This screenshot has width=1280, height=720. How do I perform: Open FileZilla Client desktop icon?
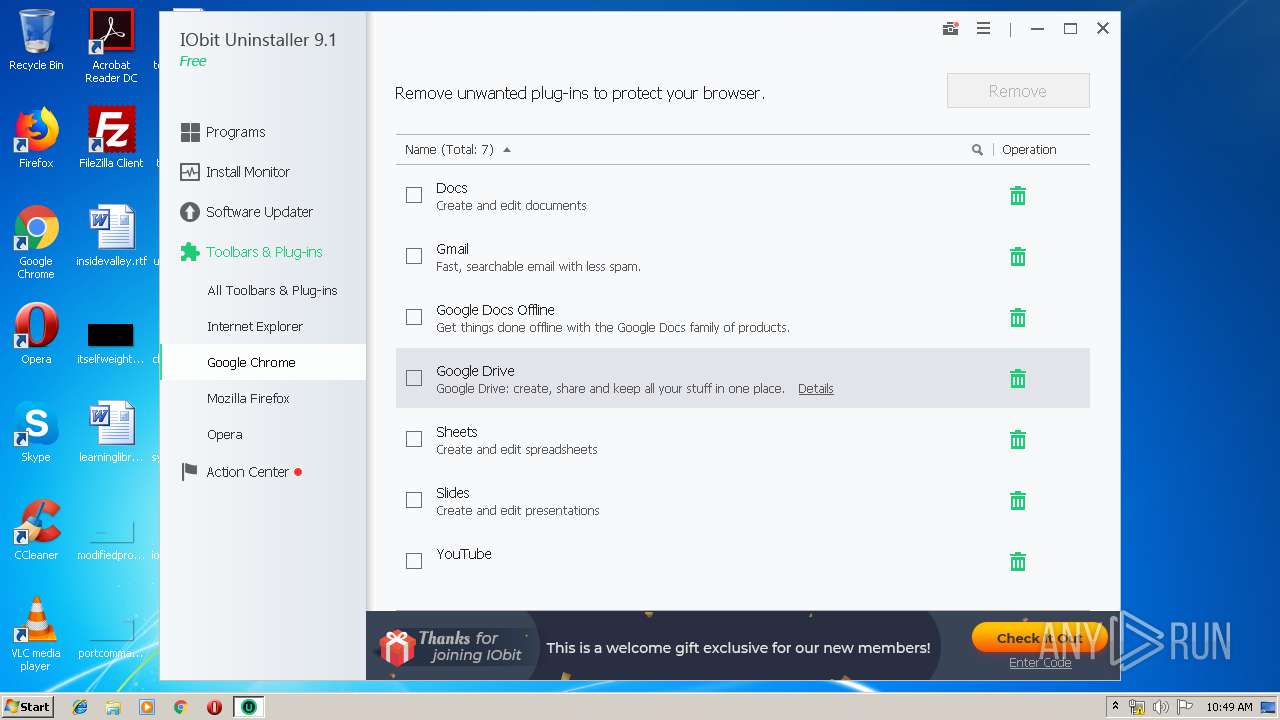(x=111, y=138)
